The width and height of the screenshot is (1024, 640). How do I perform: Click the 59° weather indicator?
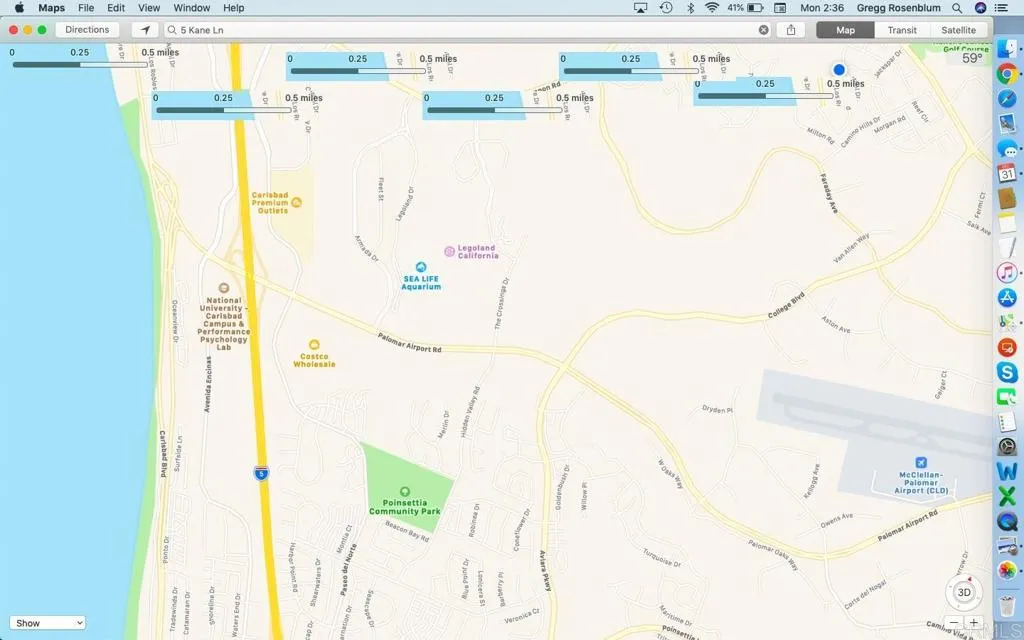pyautogui.click(x=972, y=59)
